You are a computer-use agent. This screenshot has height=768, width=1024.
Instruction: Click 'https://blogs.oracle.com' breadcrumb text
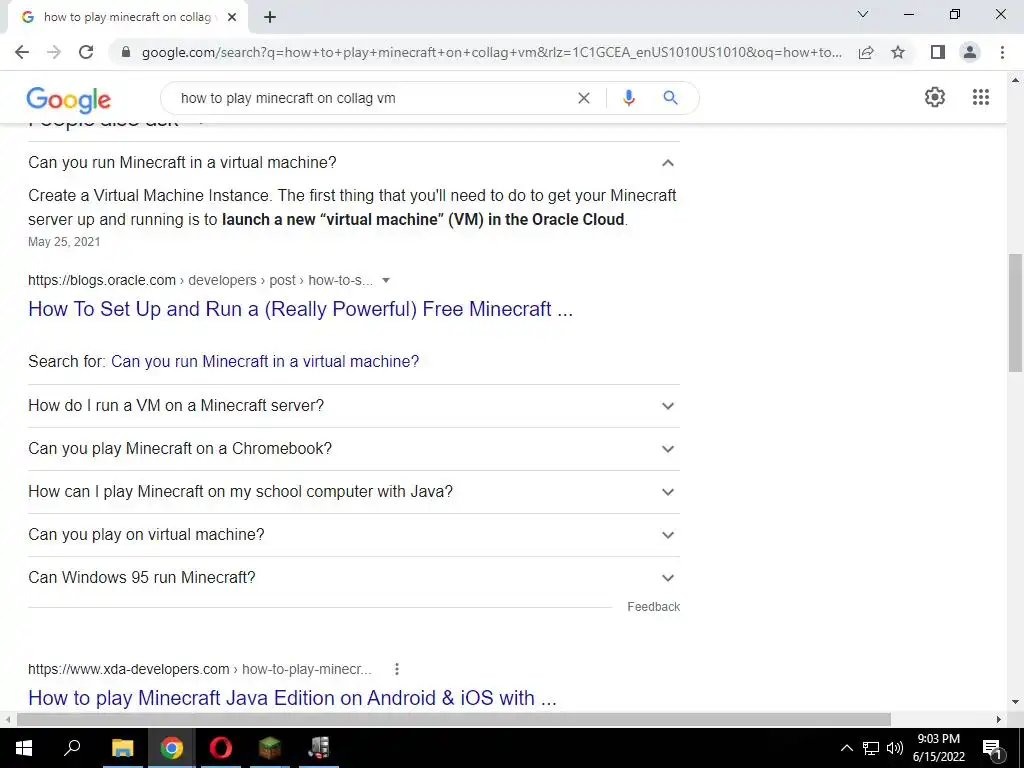(102, 281)
